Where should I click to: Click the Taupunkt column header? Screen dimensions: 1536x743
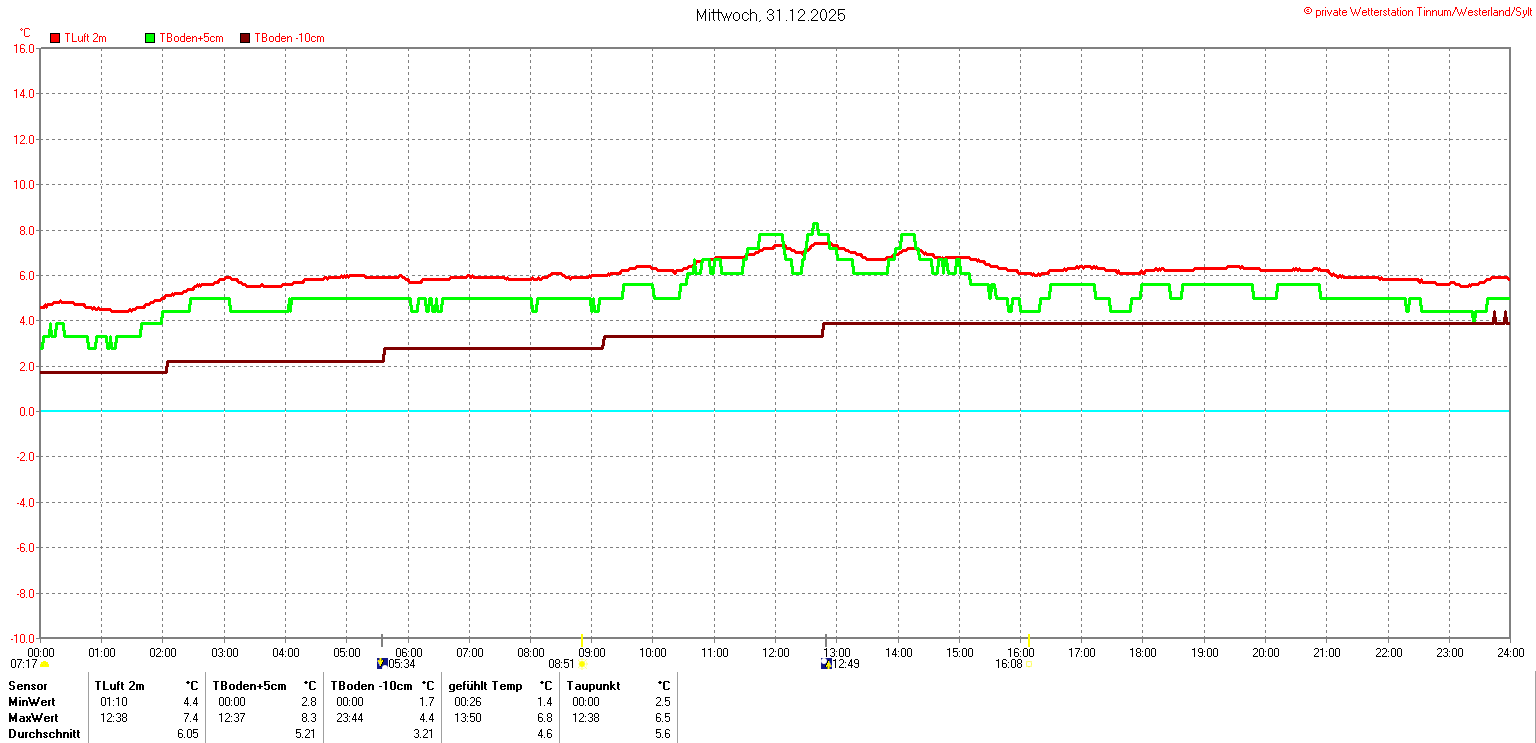[x=593, y=686]
